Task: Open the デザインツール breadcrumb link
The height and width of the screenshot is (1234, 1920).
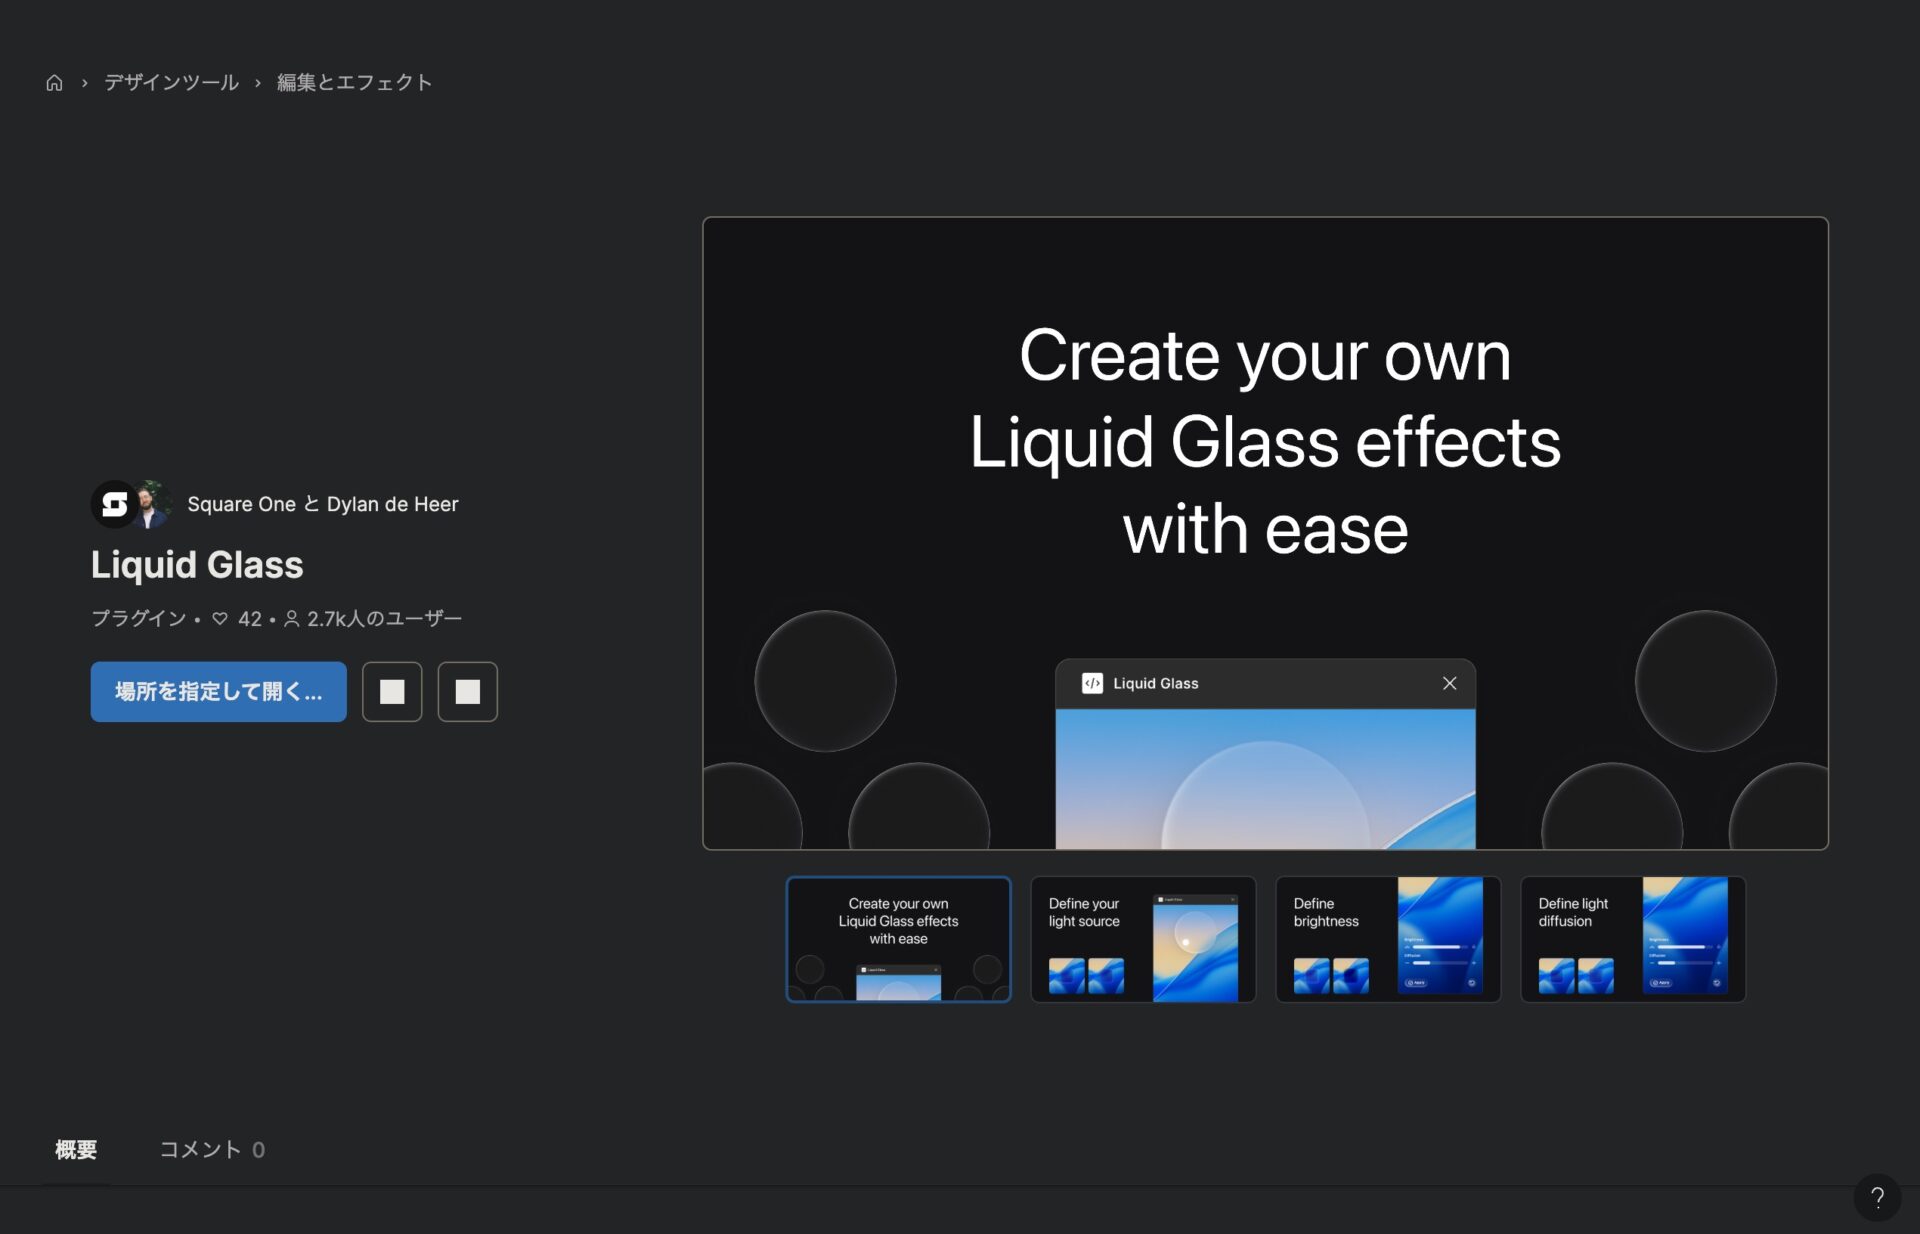Action: tap(171, 83)
